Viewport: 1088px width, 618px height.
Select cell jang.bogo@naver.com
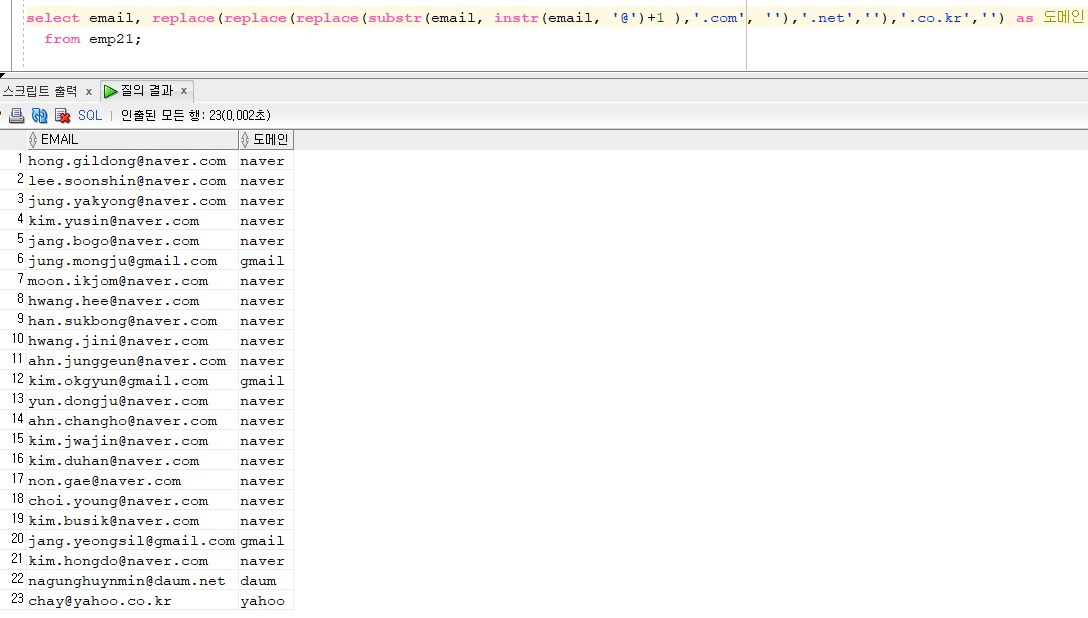(132, 241)
